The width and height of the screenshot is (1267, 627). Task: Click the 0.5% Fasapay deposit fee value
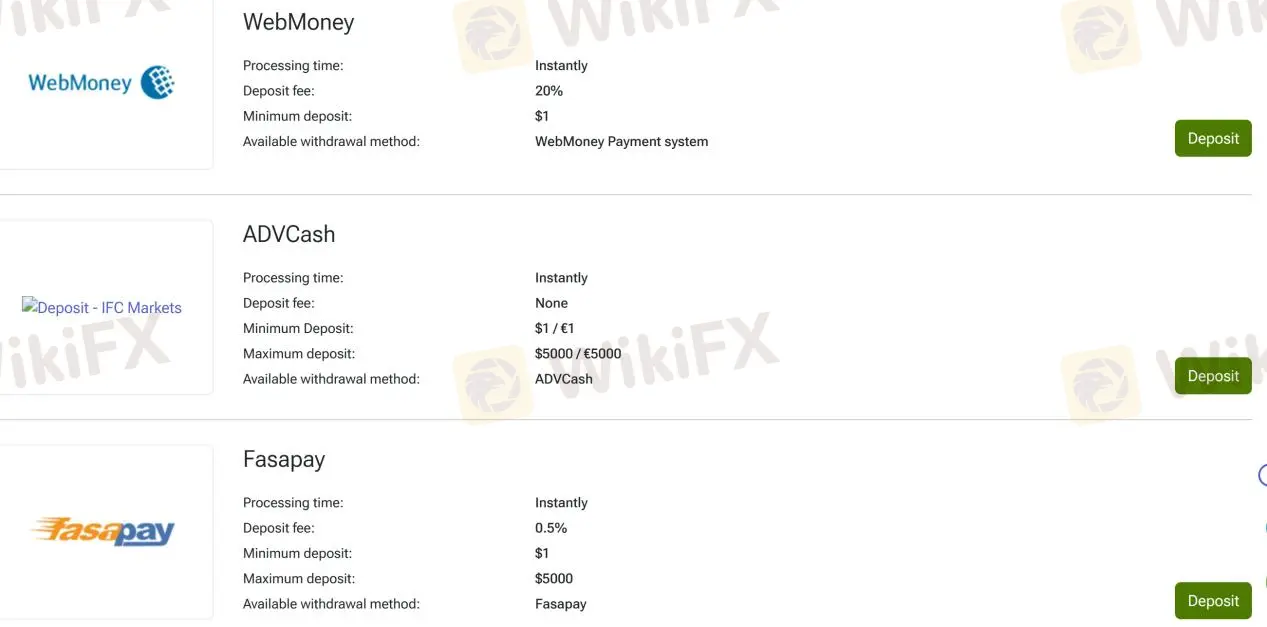(551, 528)
